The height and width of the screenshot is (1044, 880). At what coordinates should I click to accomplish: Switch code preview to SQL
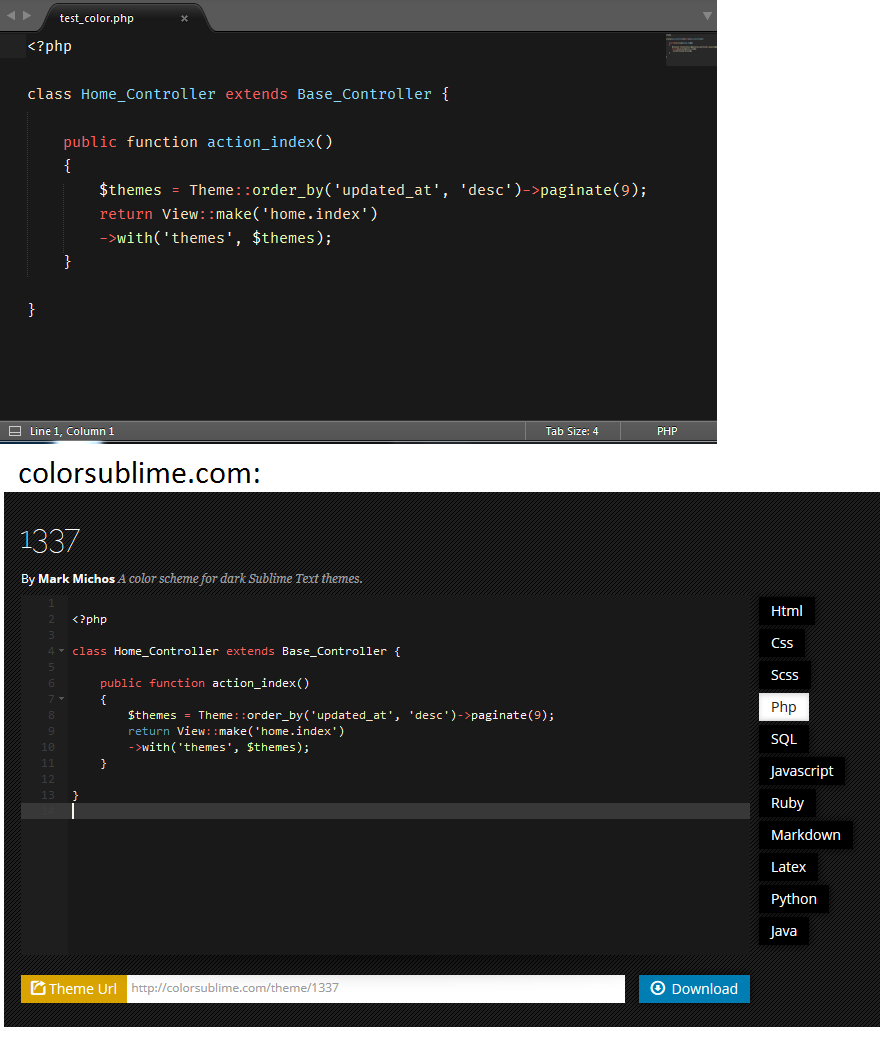point(783,738)
